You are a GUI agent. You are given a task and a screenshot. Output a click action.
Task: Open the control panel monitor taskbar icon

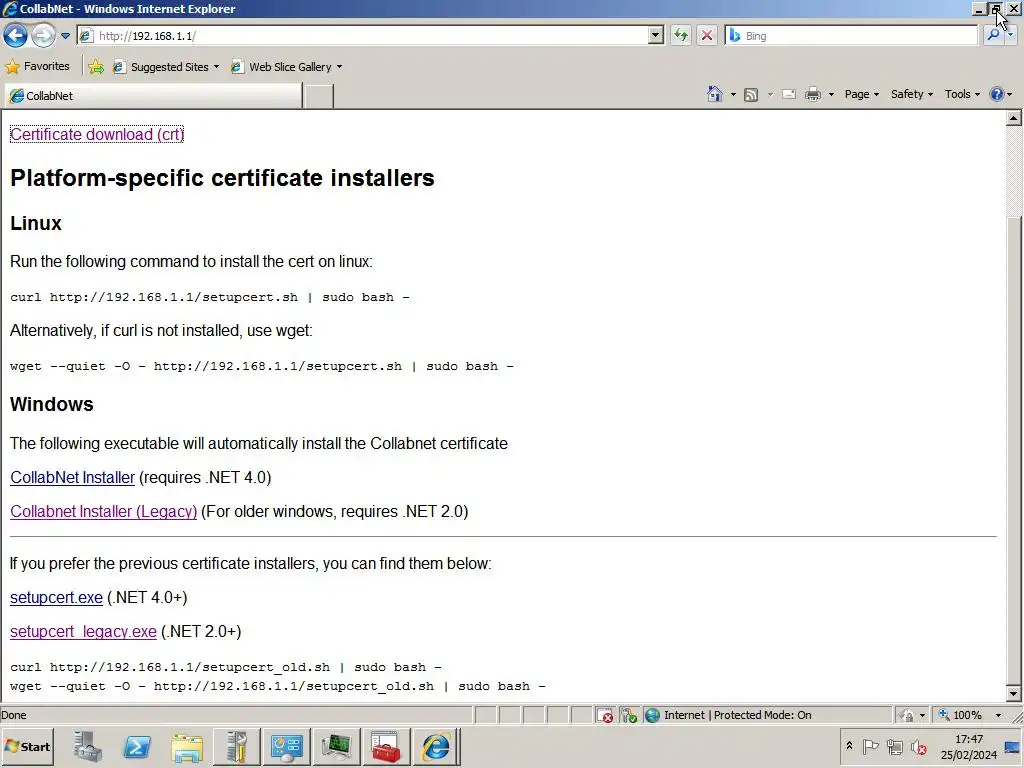(286, 746)
